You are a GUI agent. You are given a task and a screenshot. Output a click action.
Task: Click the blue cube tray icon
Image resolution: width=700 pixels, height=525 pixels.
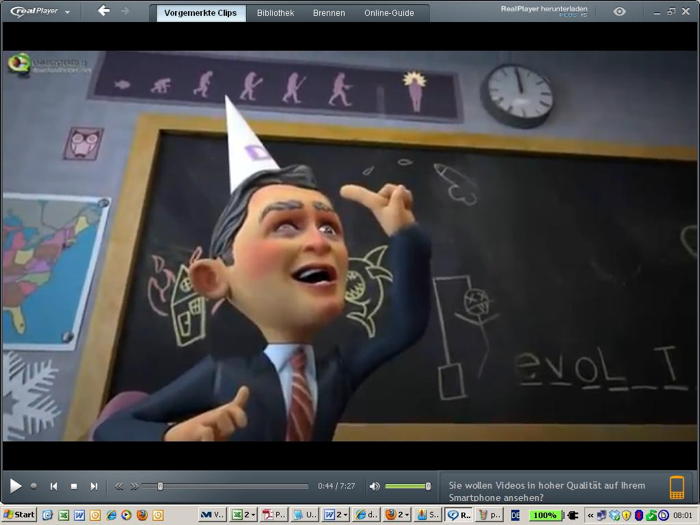click(x=614, y=516)
